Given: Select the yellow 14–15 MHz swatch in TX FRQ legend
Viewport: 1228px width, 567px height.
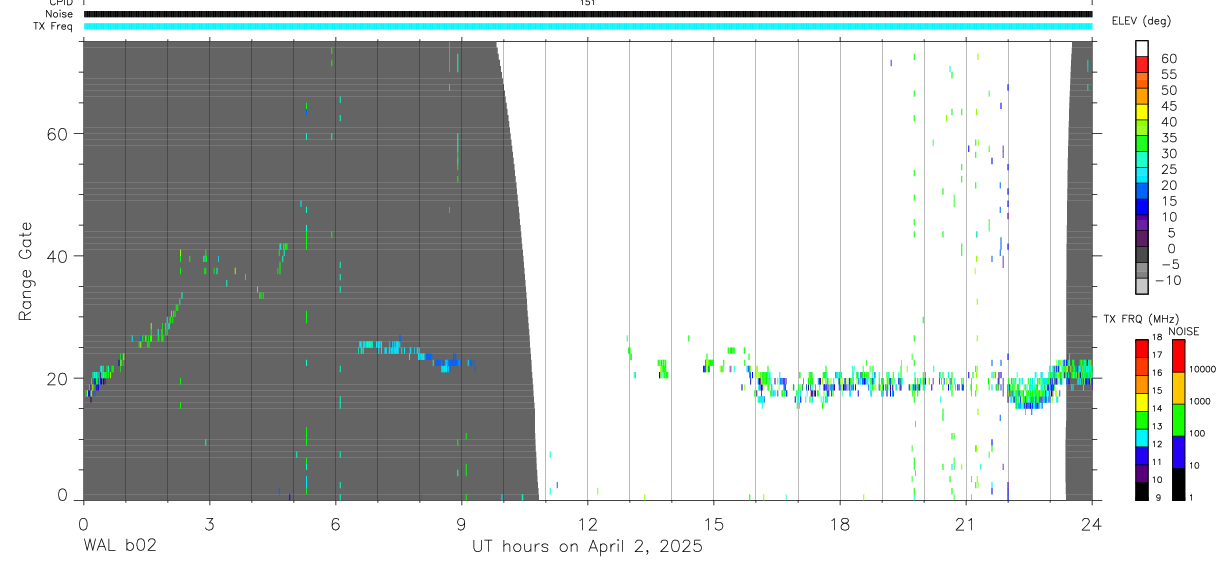Looking at the screenshot, I should pos(1142,401).
